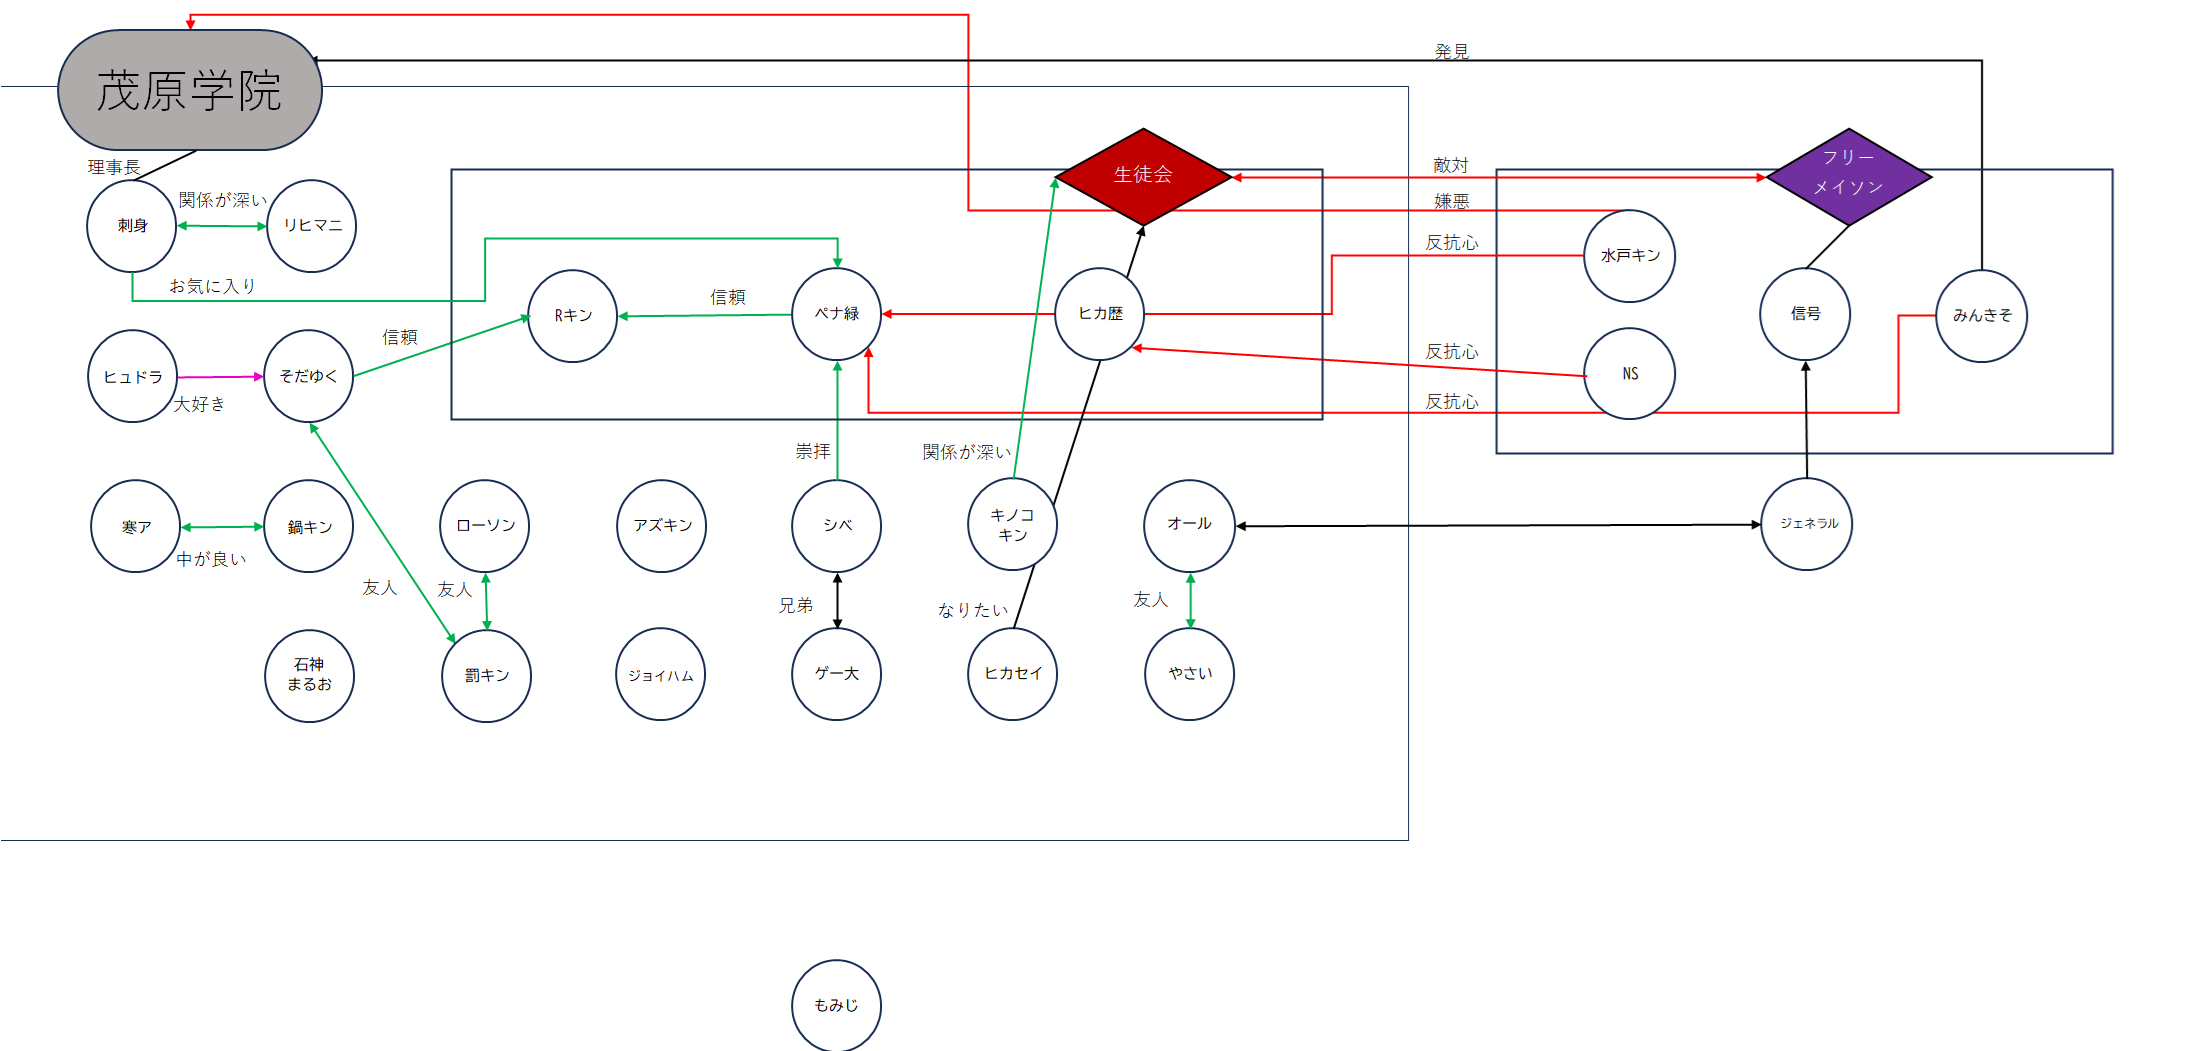Click the 発見 label
Screen dimensions: 2201x1051
tap(1452, 52)
